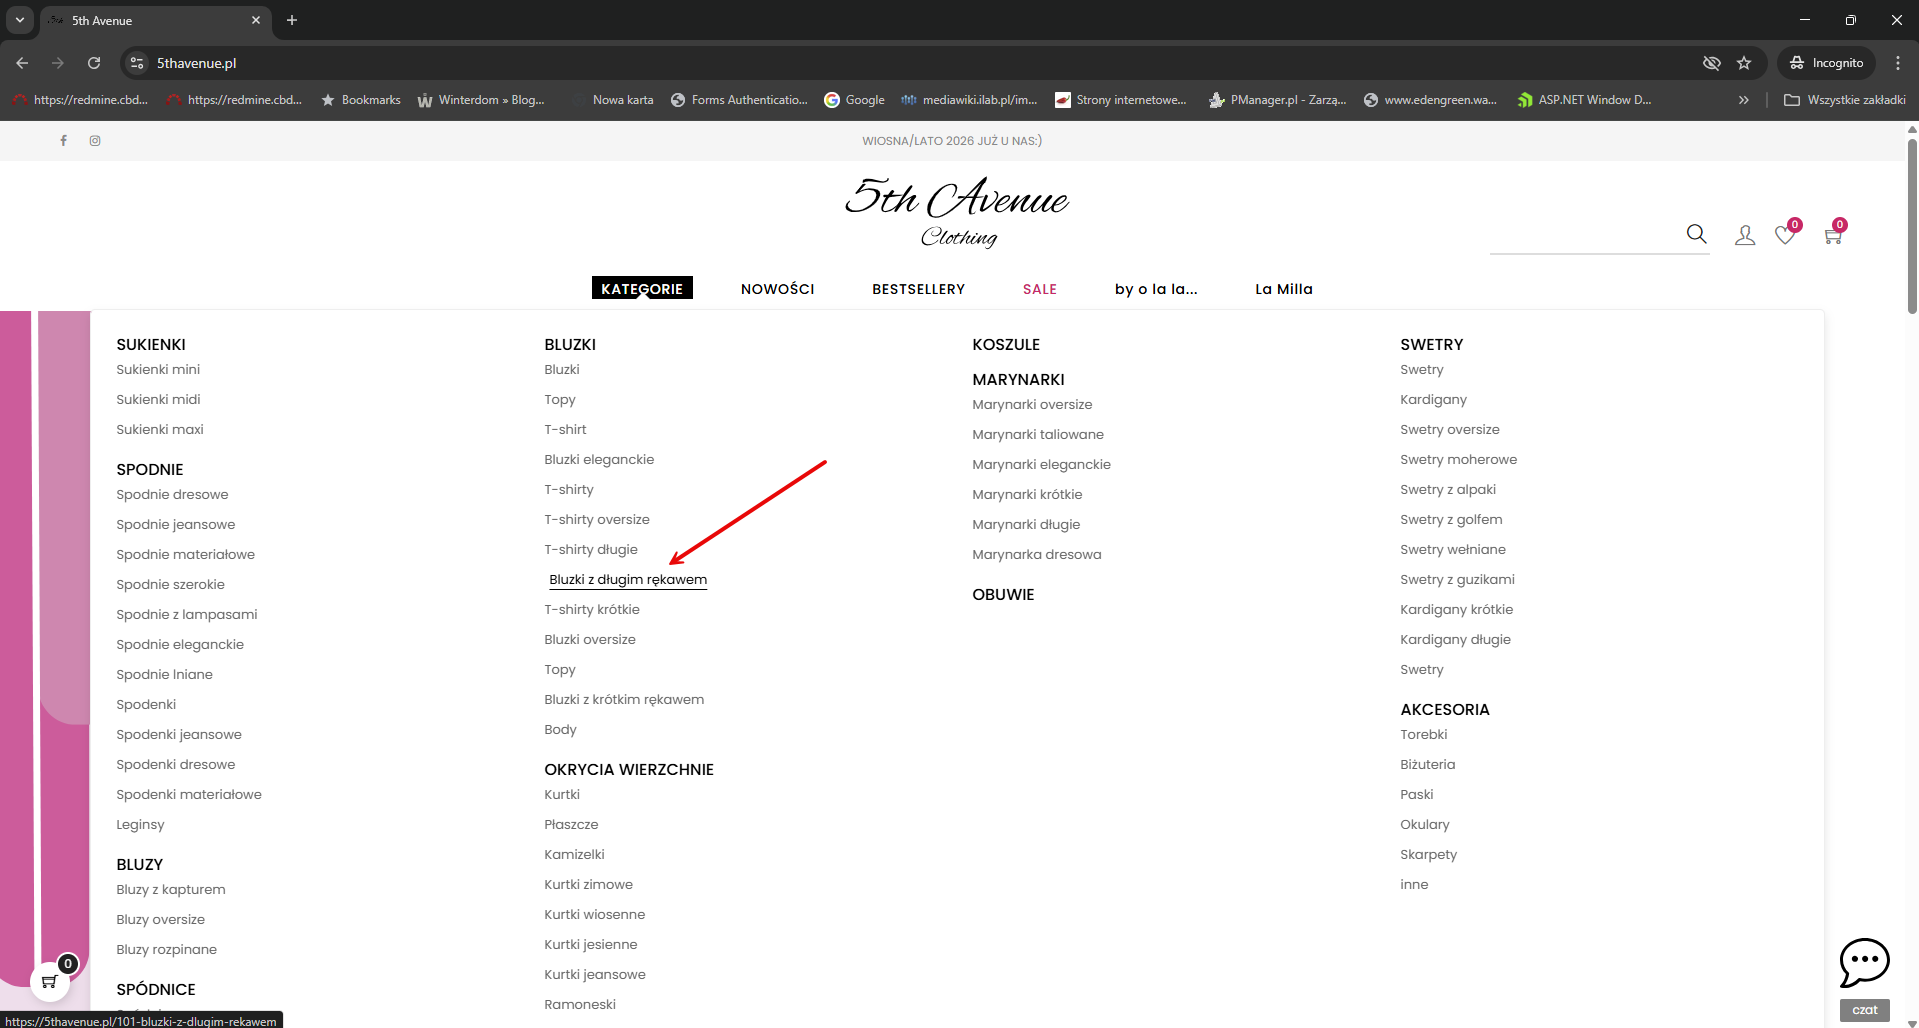Click the 5th Avenue Clothing logo
Screen dimensions: 1919x1028
tap(957, 212)
